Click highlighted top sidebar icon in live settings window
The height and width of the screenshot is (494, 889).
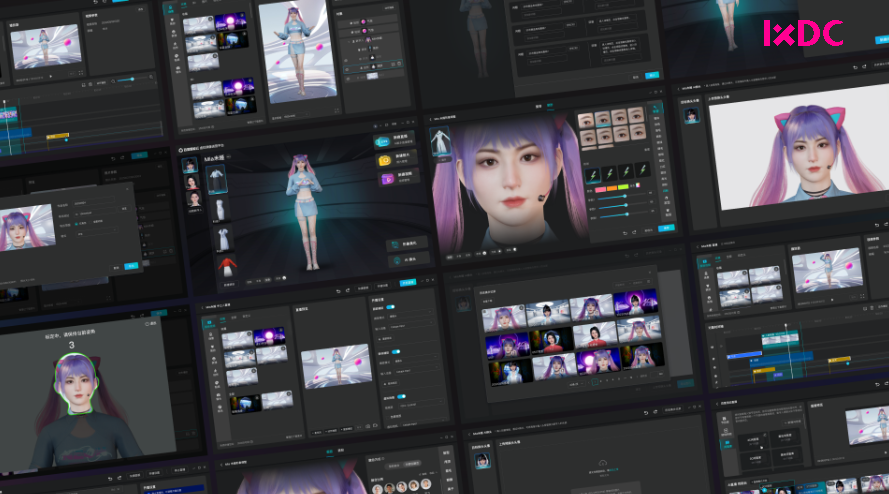coord(209,323)
